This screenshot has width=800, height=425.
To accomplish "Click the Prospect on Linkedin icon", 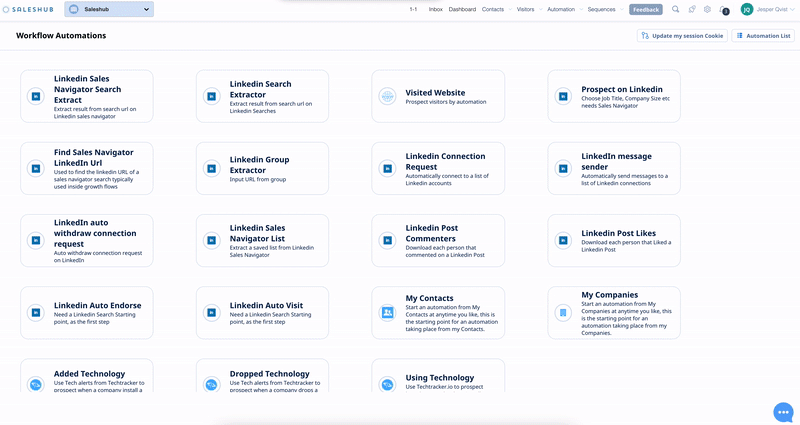I will coord(563,96).
